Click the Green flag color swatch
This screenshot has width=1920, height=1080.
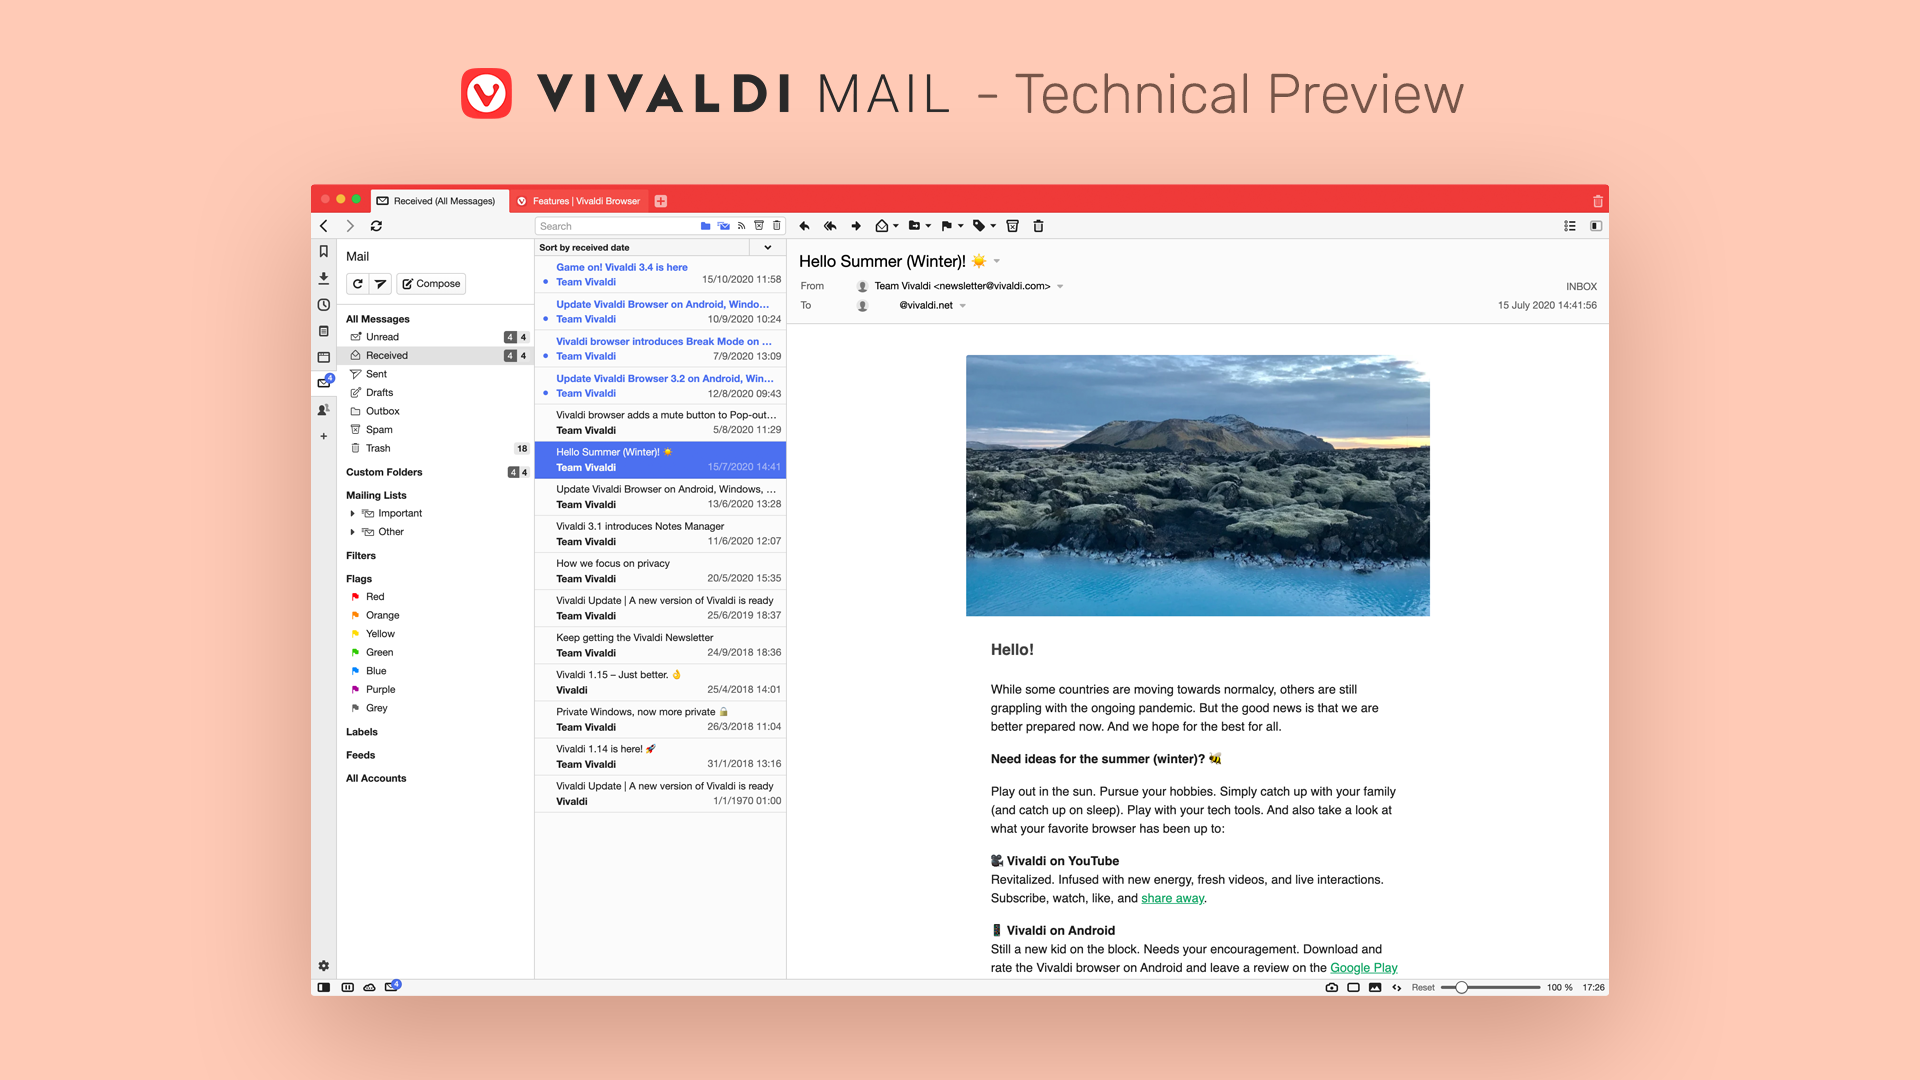click(x=355, y=651)
